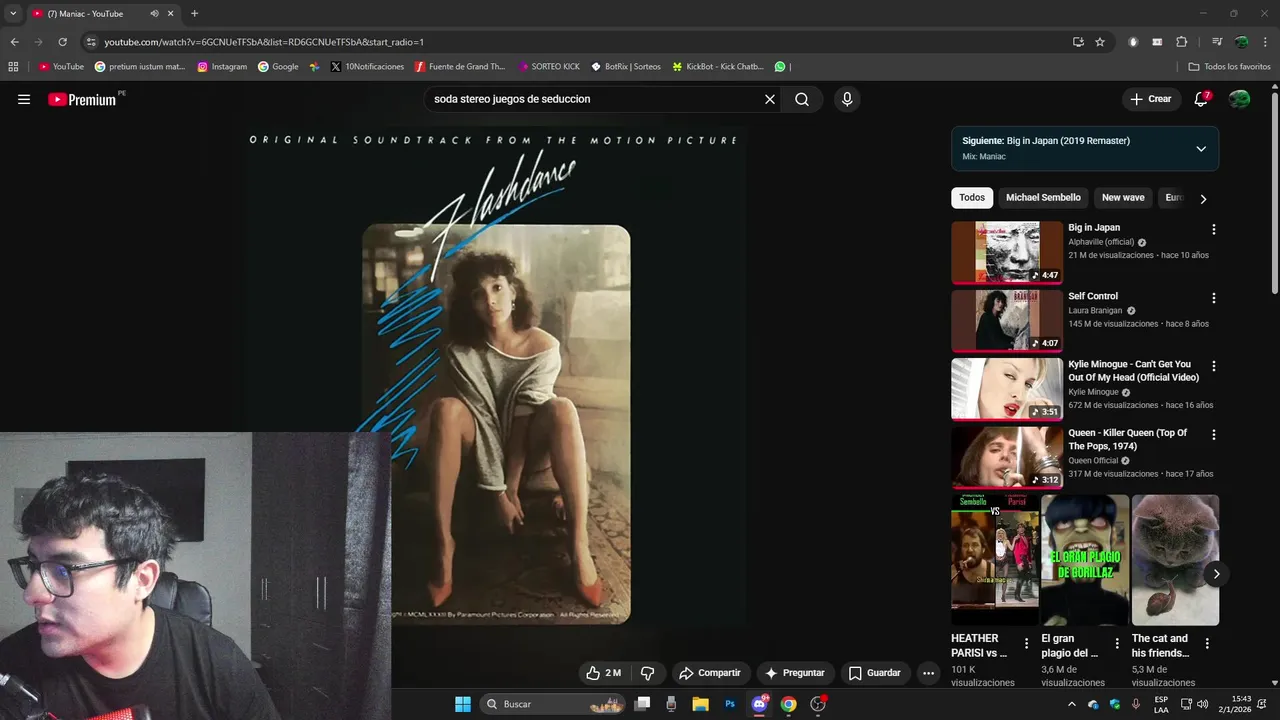
Task: Click the address bar URL
Action: 264,42
